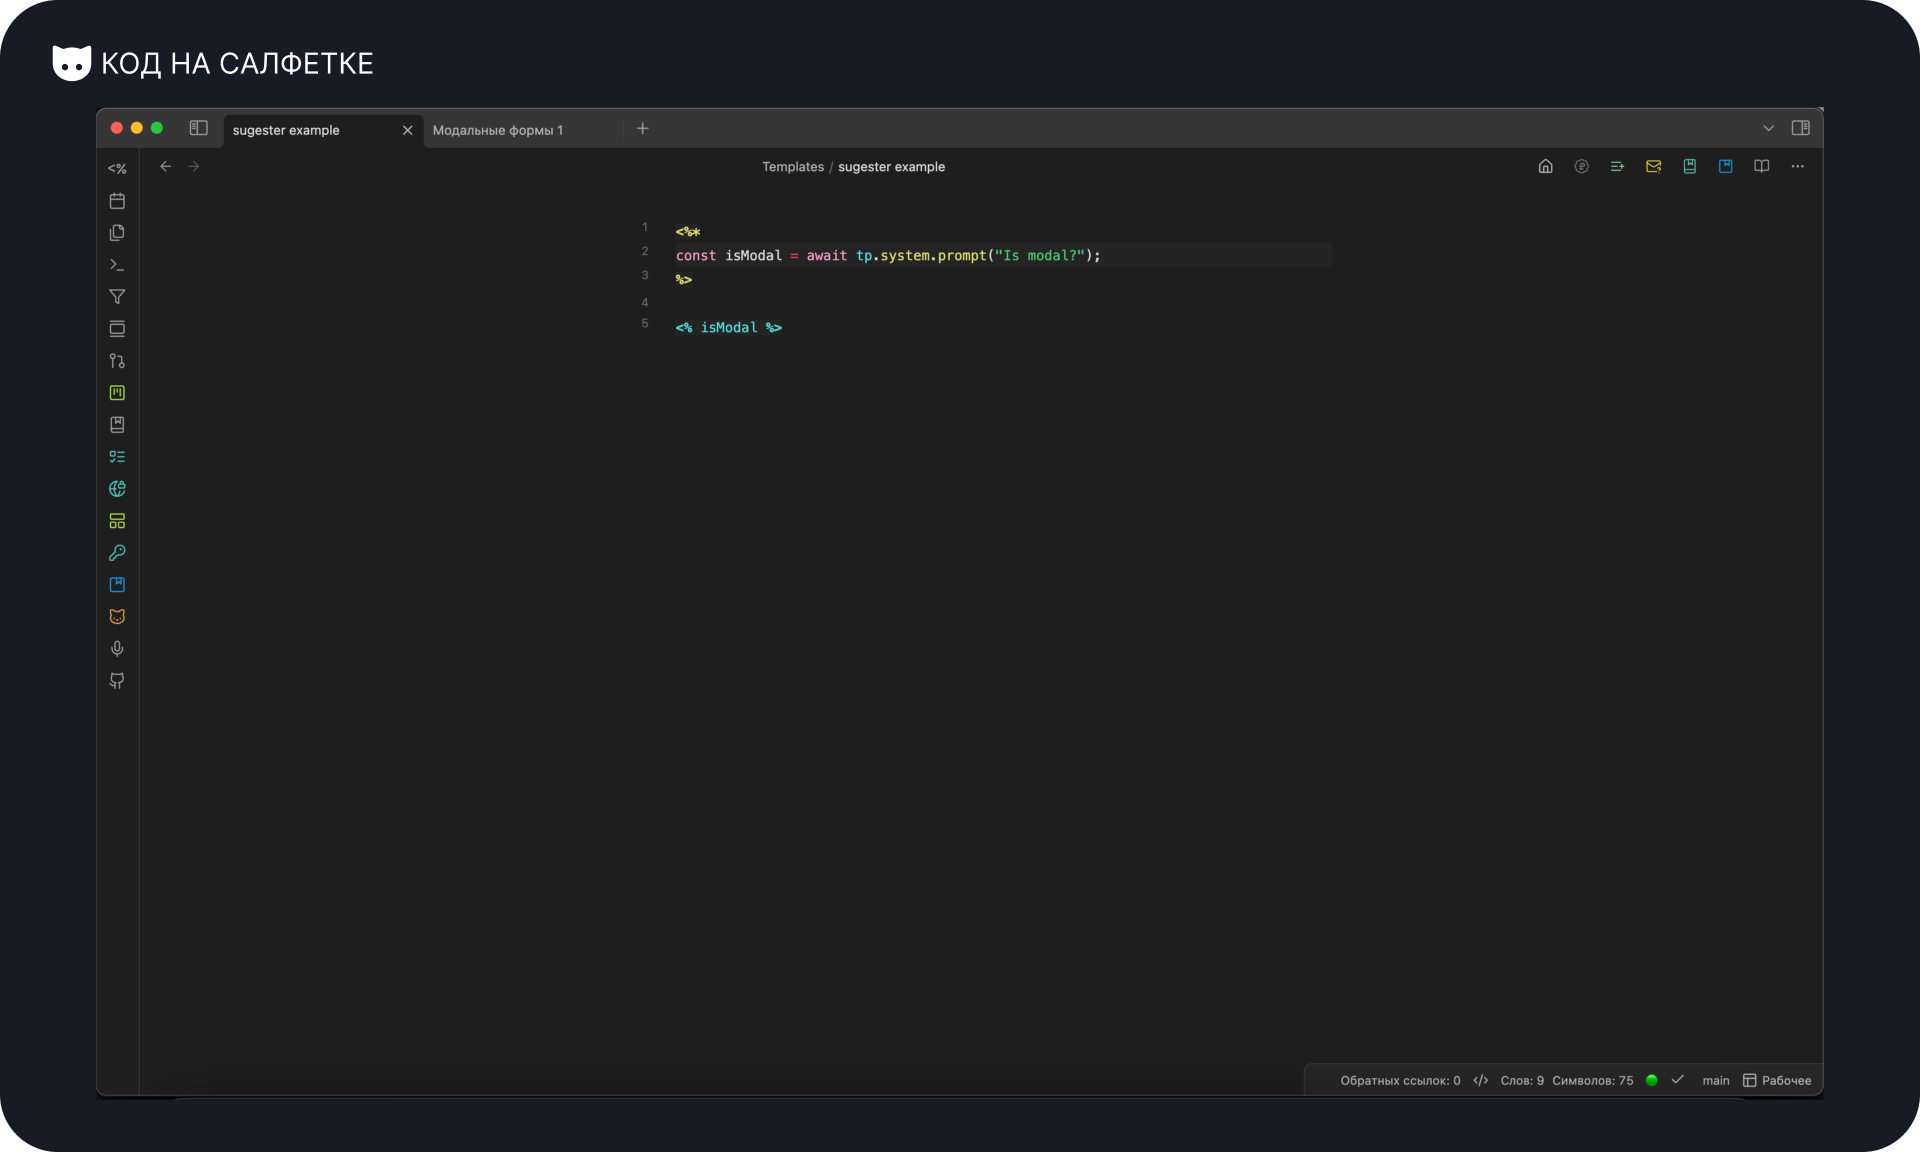Click the globe with lock sidebar icon
1920x1152 pixels.
pyautogui.click(x=117, y=489)
